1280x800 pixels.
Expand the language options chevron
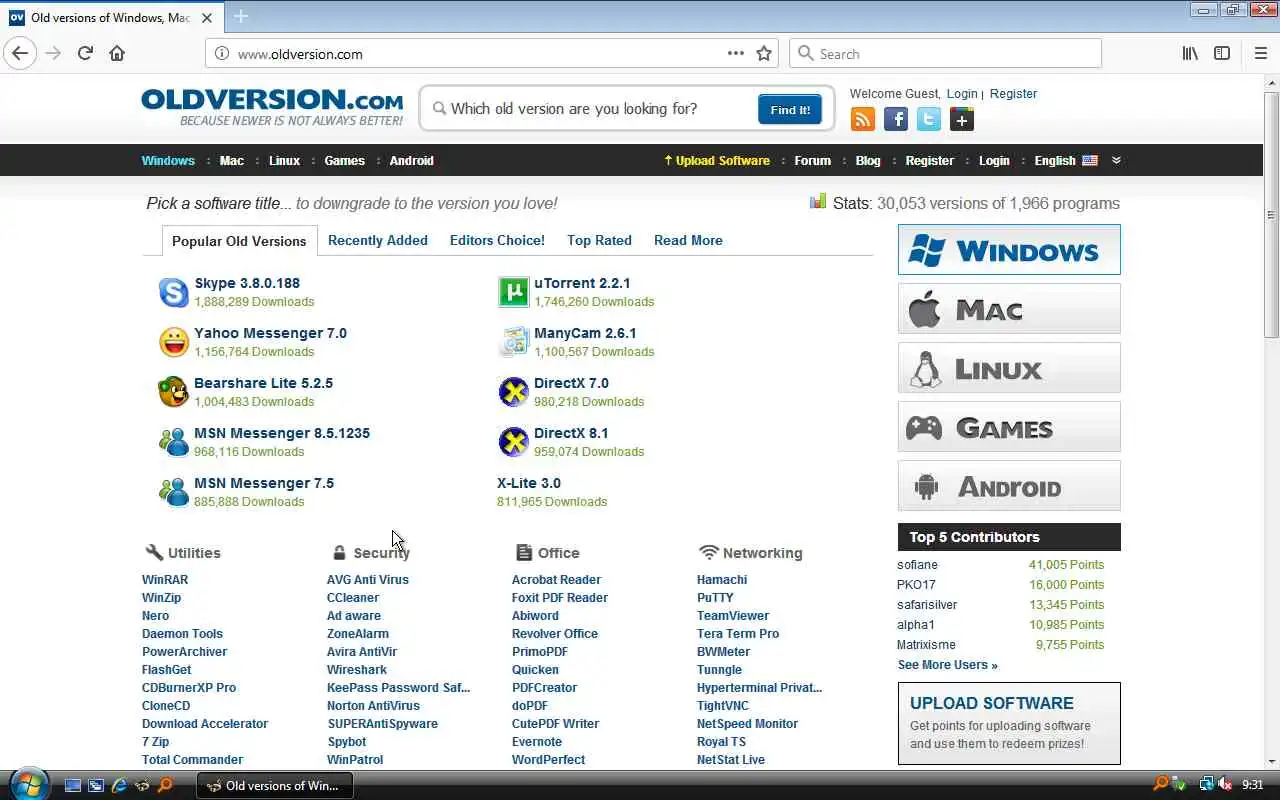tap(1116, 160)
